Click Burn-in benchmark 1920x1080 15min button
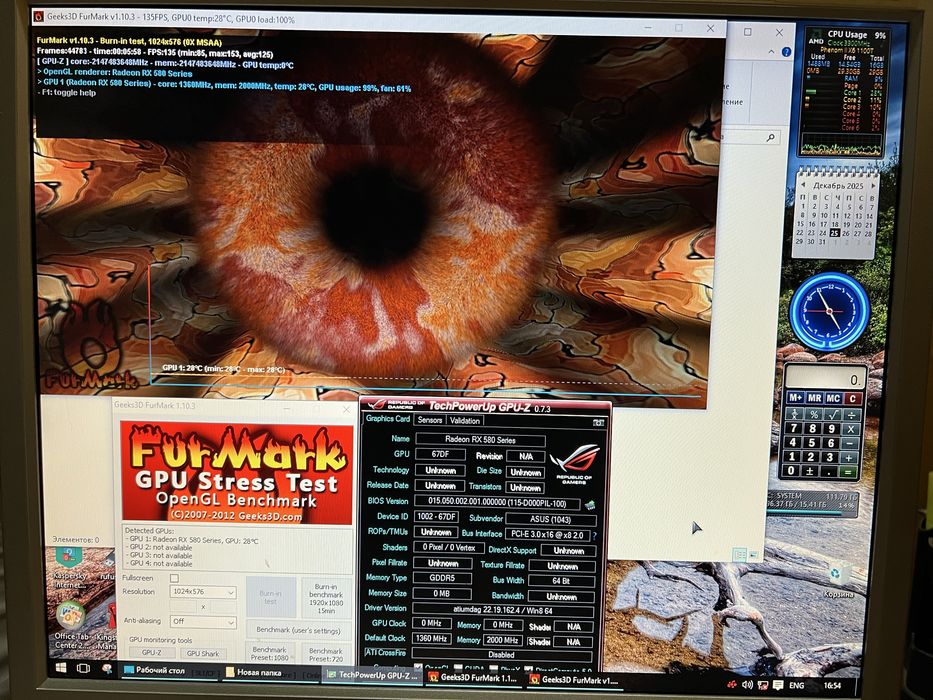Screen dimensions: 933x700 click(x=325, y=598)
